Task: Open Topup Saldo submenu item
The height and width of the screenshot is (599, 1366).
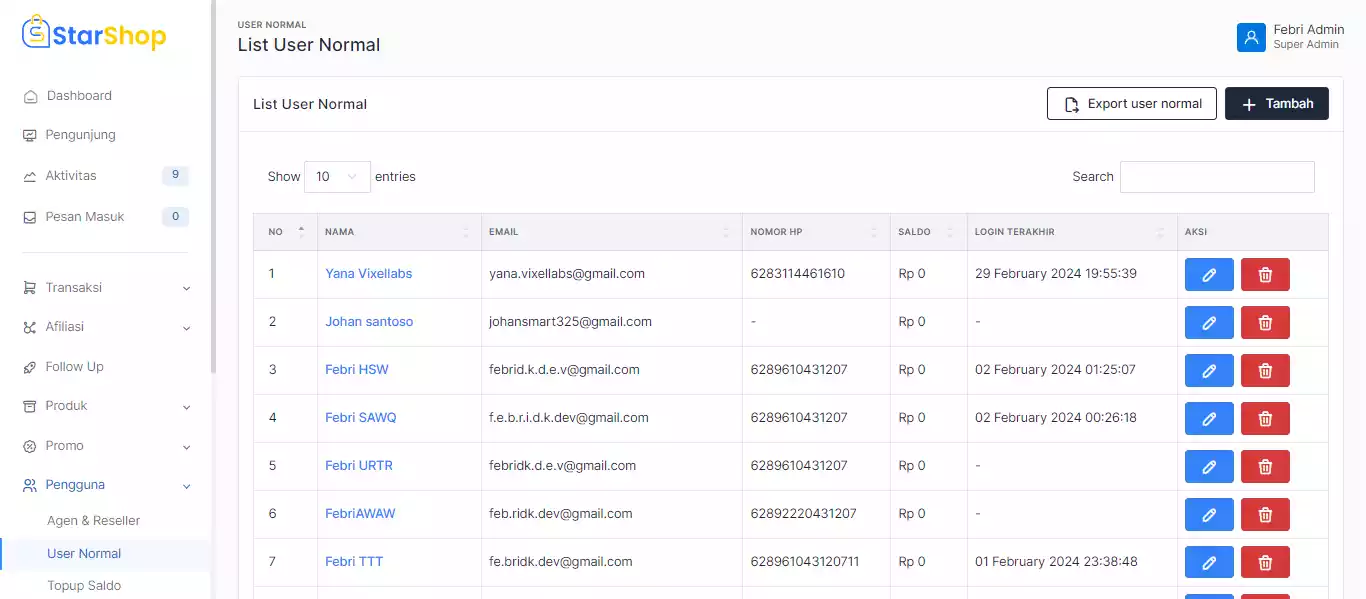Action: 84,586
